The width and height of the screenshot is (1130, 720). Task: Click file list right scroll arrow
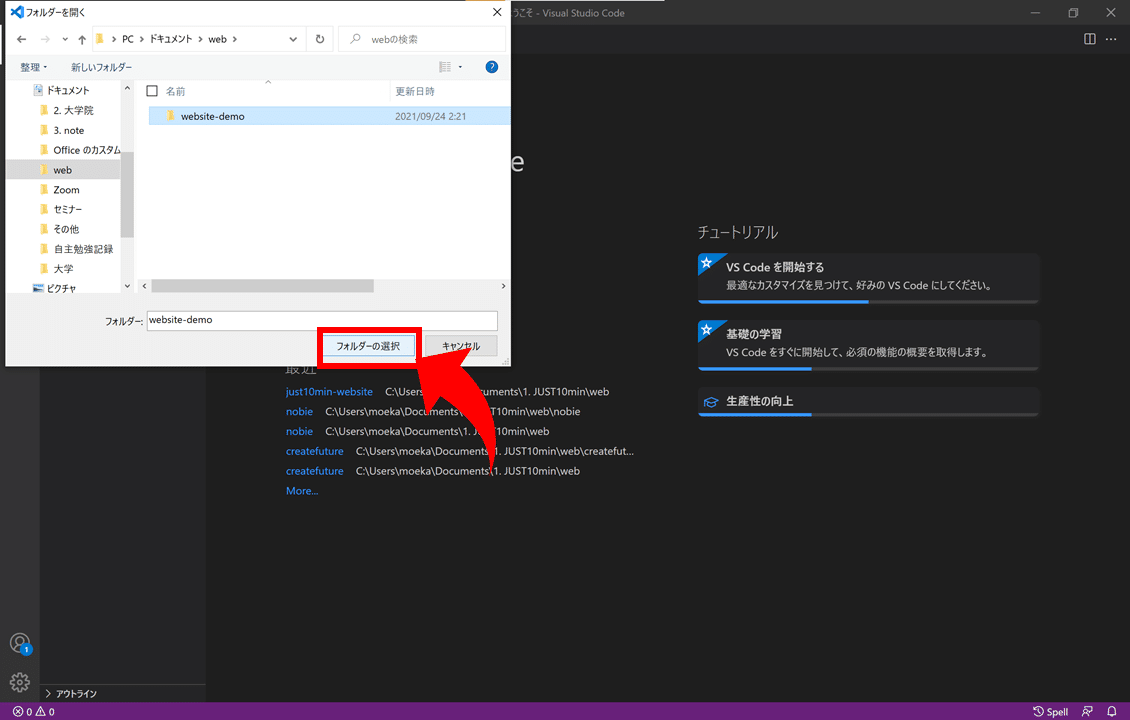[x=503, y=286]
